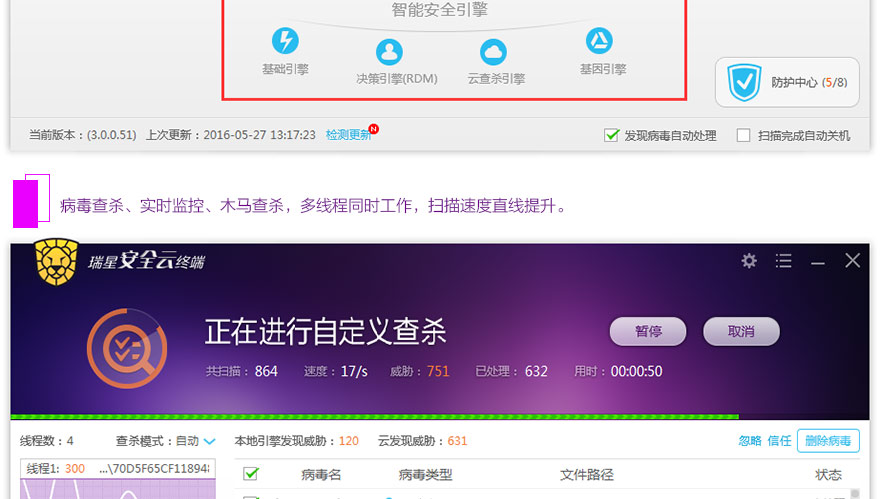880x499 pixels.
Task: Click the 信任 link
Action: coord(779,441)
